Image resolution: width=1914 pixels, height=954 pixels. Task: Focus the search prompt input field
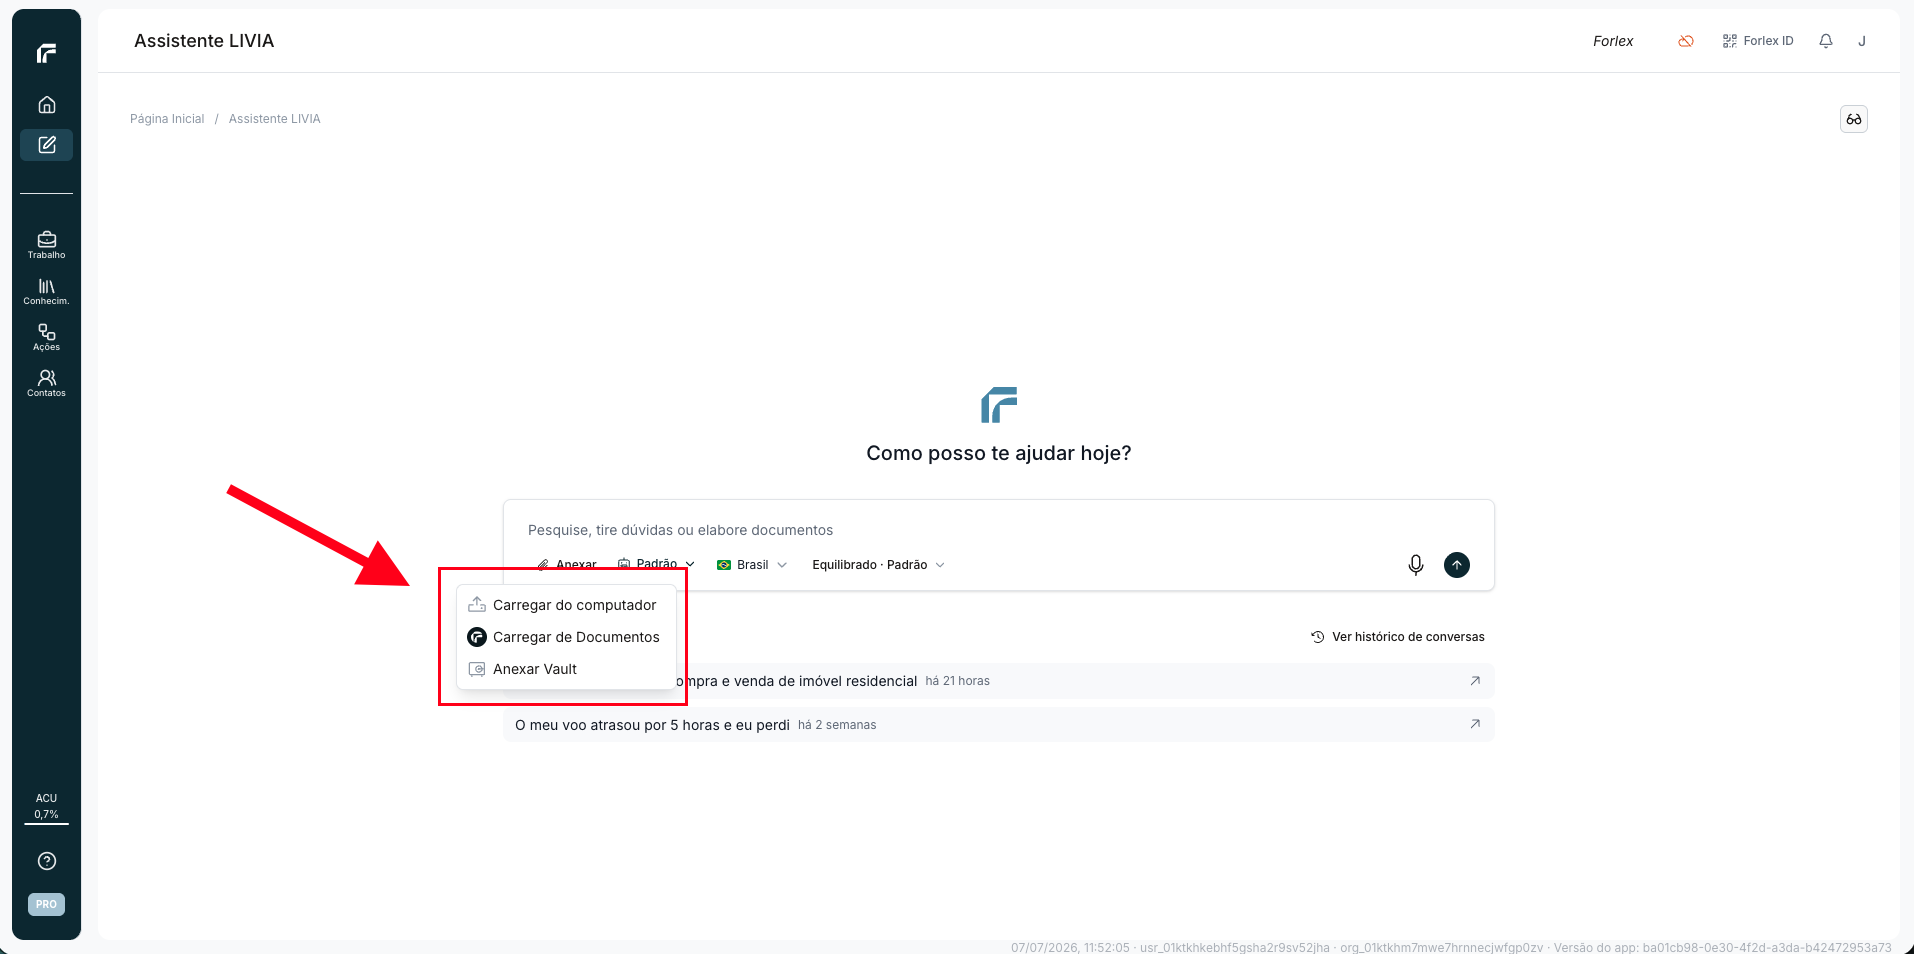click(x=998, y=530)
